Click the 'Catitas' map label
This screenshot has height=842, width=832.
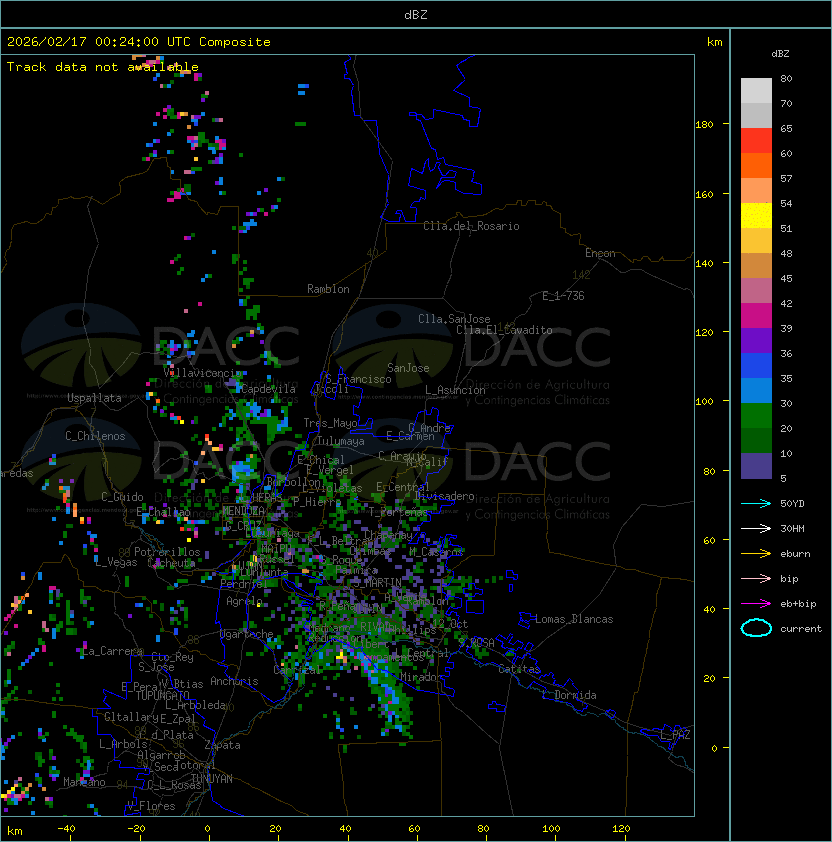coord(519,669)
